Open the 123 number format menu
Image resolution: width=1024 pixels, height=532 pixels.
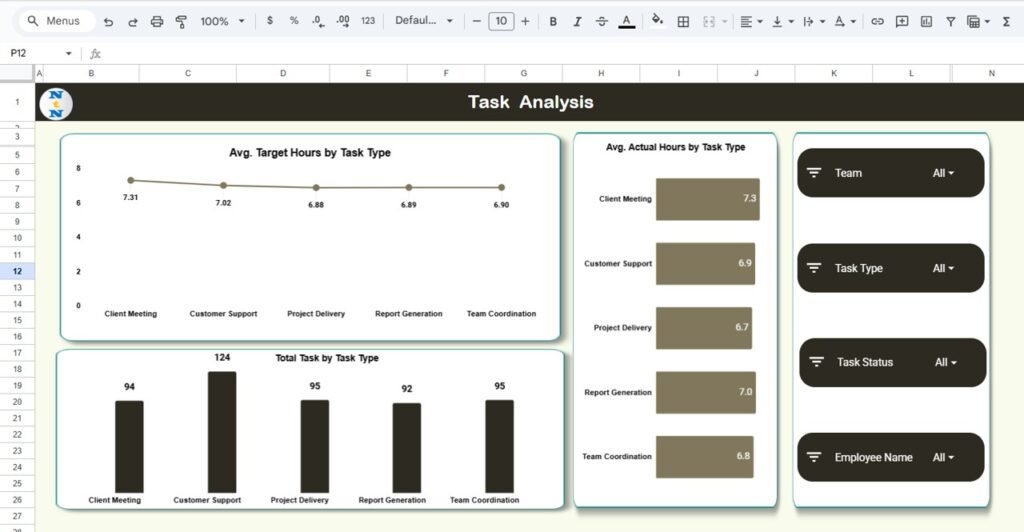pyautogui.click(x=368, y=21)
